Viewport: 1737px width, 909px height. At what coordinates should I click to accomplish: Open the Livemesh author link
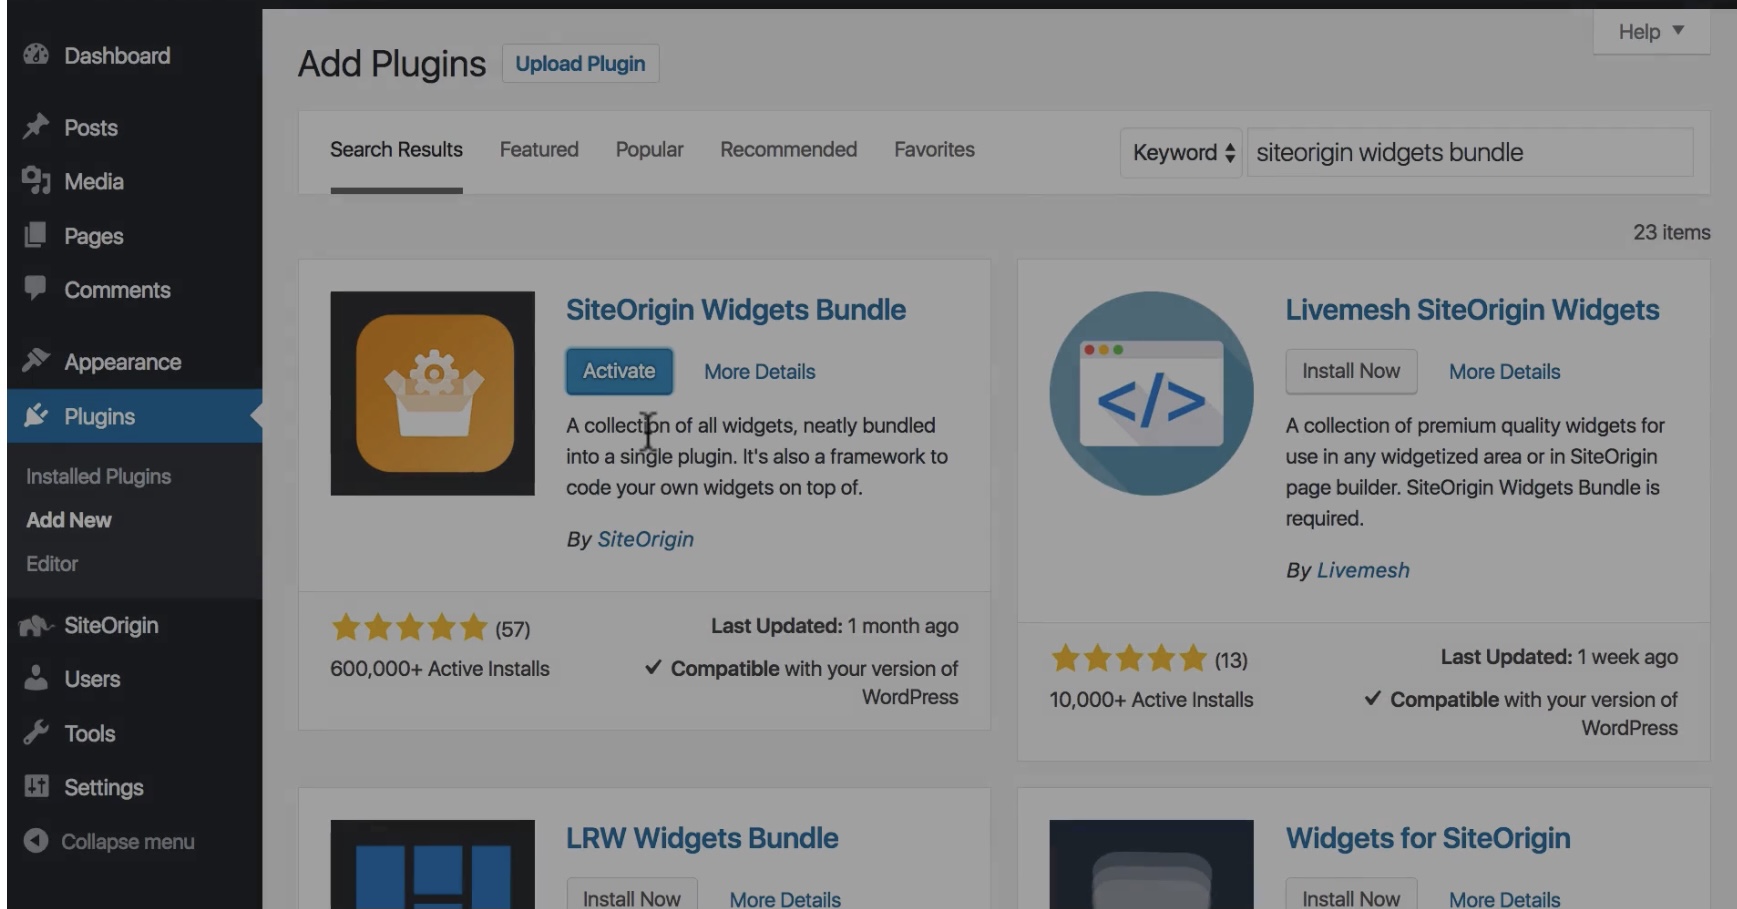tap(1363, 570)
